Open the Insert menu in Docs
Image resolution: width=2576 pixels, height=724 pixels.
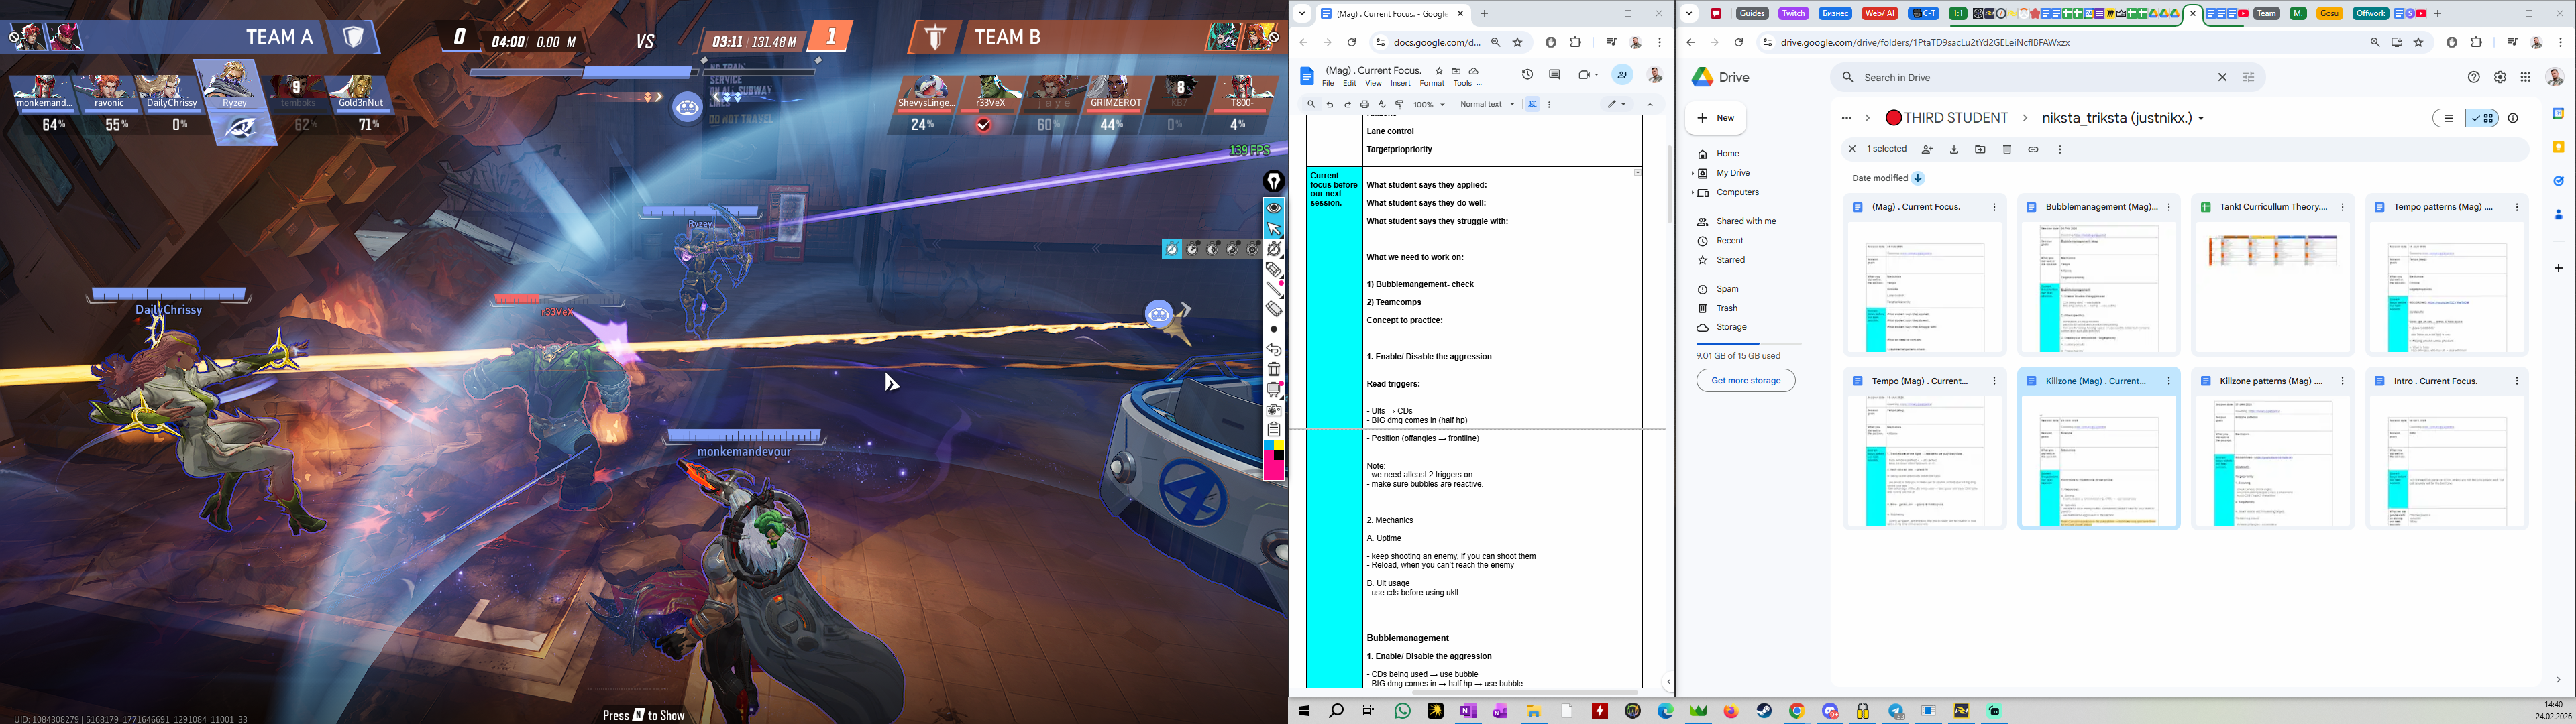(x=1400, y=84)
